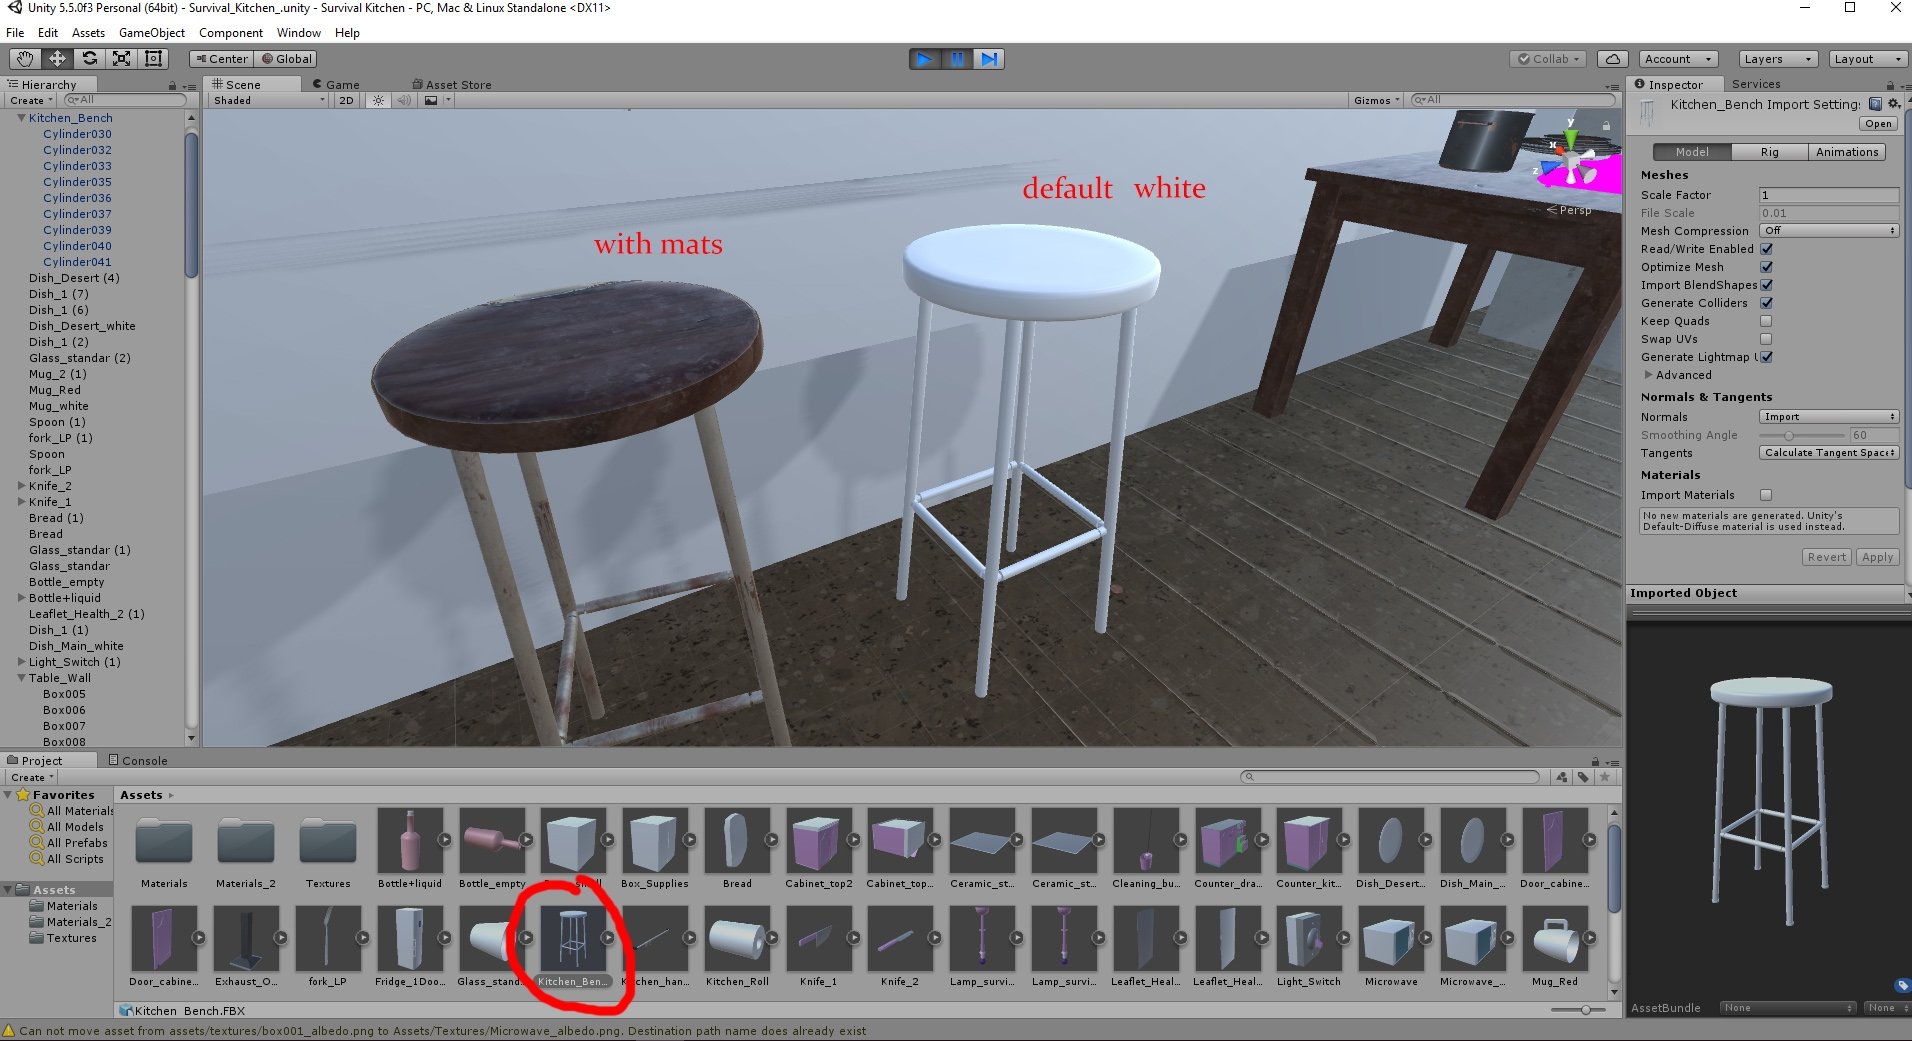This screenshot has height=1041, width=1912.
Task: Select the Hand (pan) tool
Action: pyautogui.click(x=24, y=59)
